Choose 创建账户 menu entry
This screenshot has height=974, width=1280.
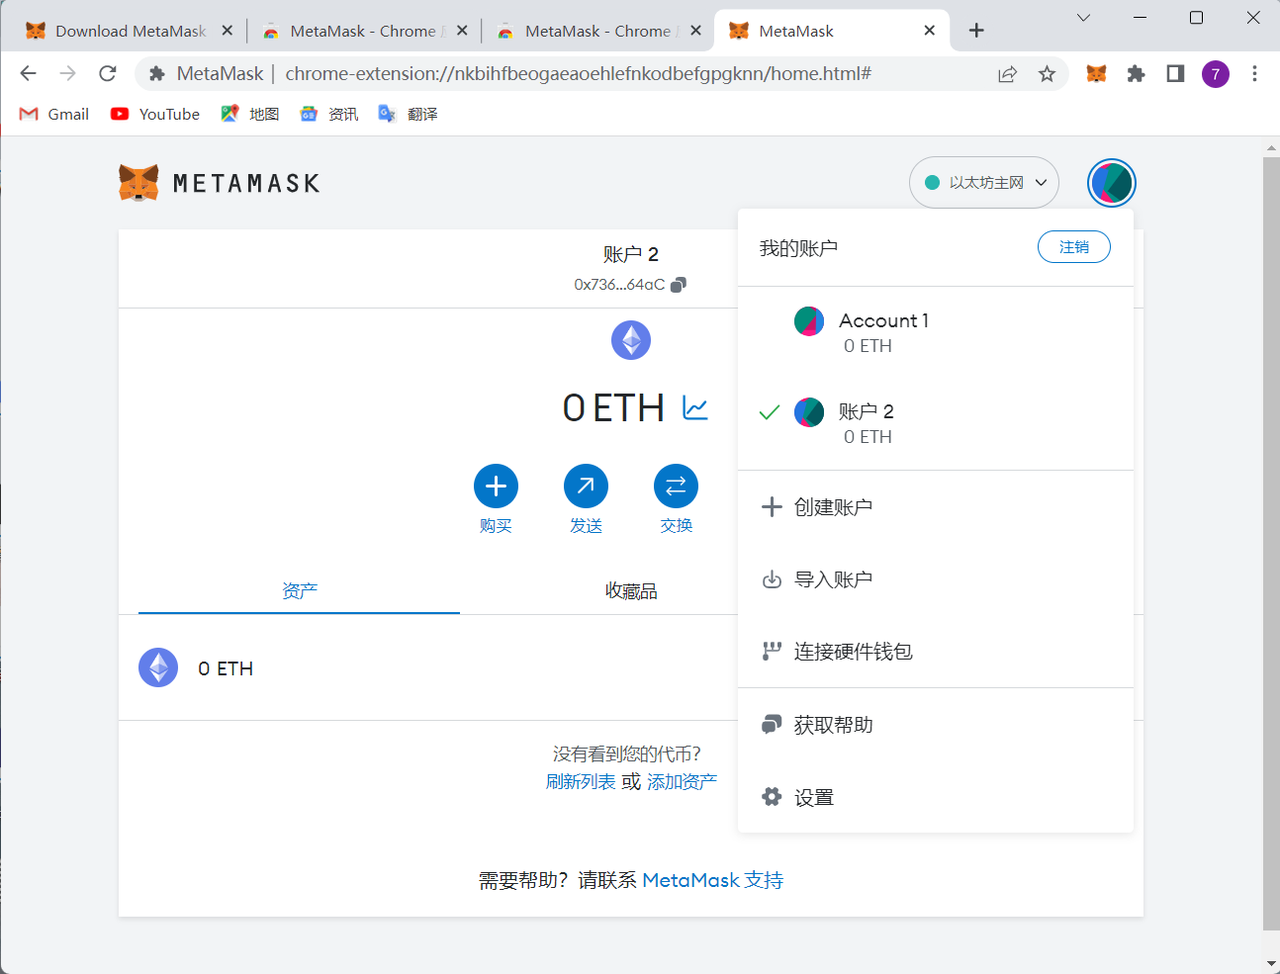pyautogui.click(x=935, y=507)
